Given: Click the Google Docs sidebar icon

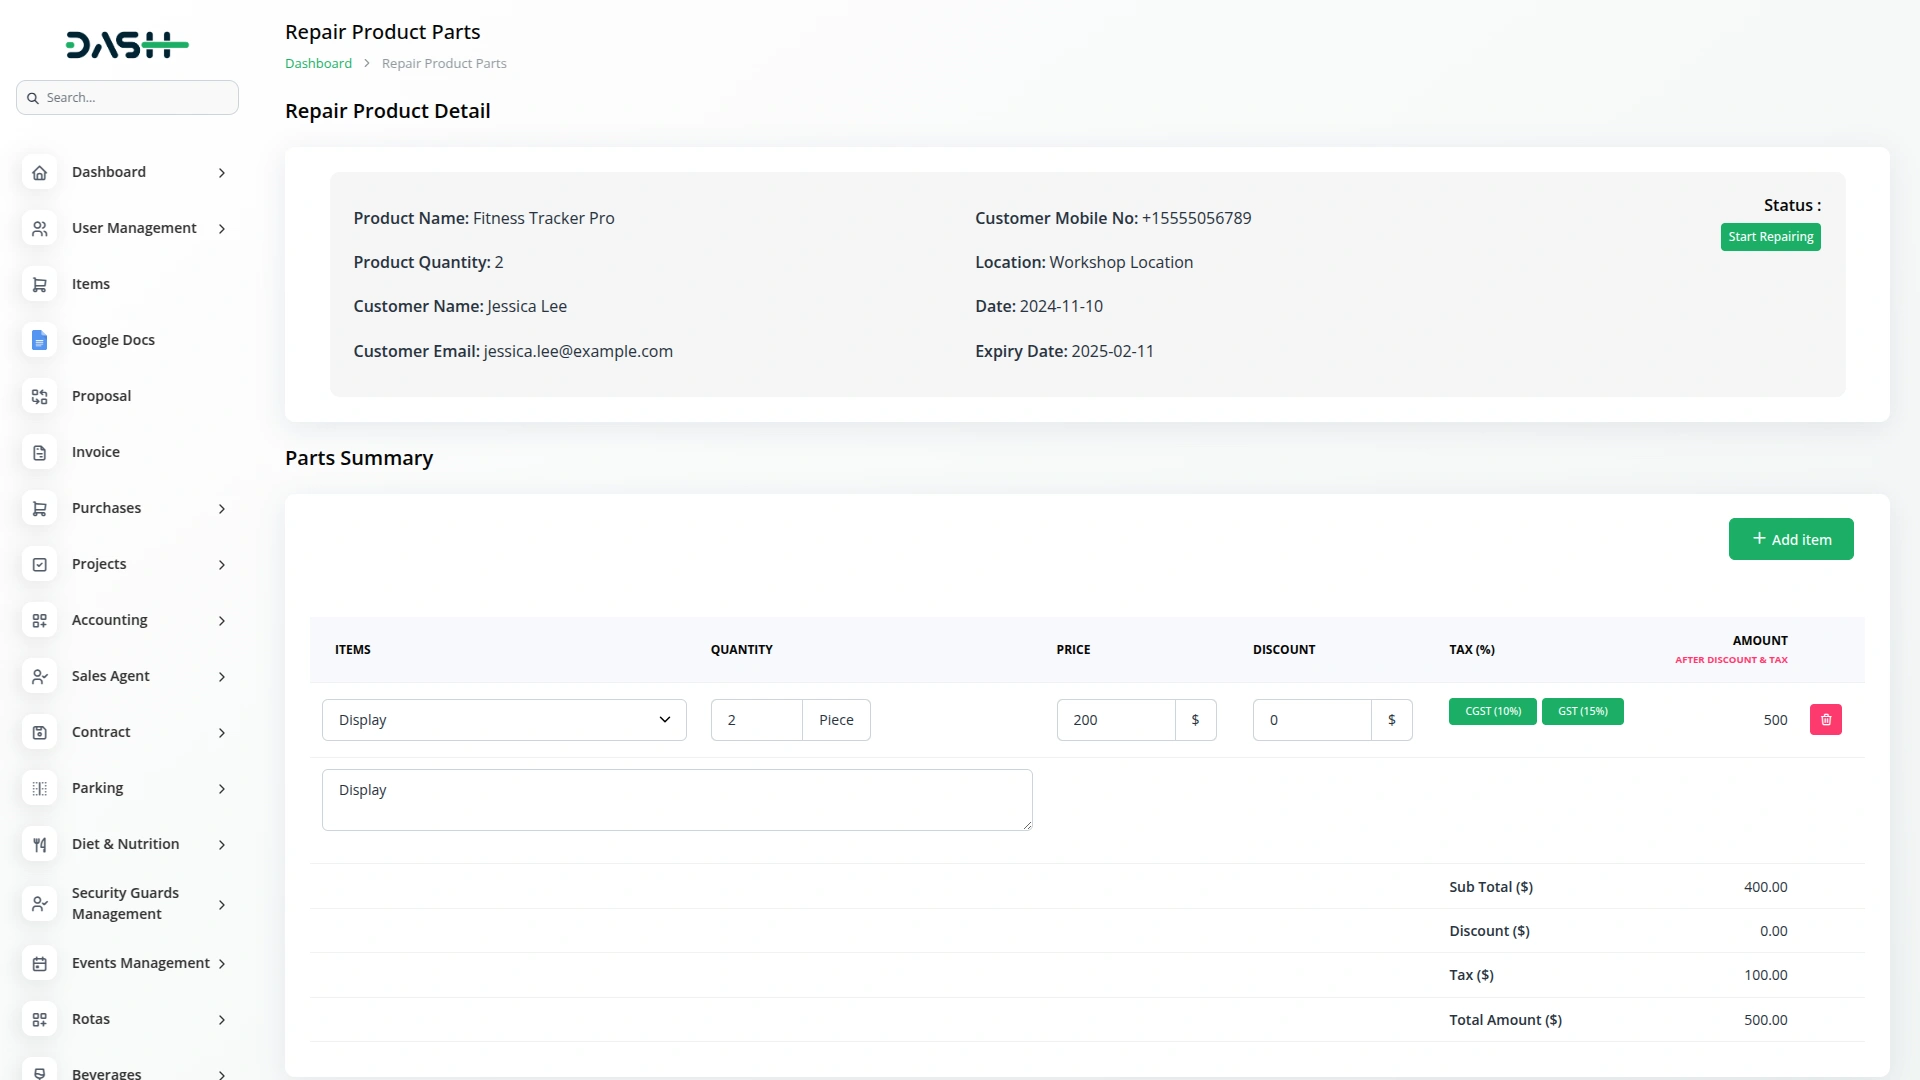Looking at the screenshot, I should point(39,340).
